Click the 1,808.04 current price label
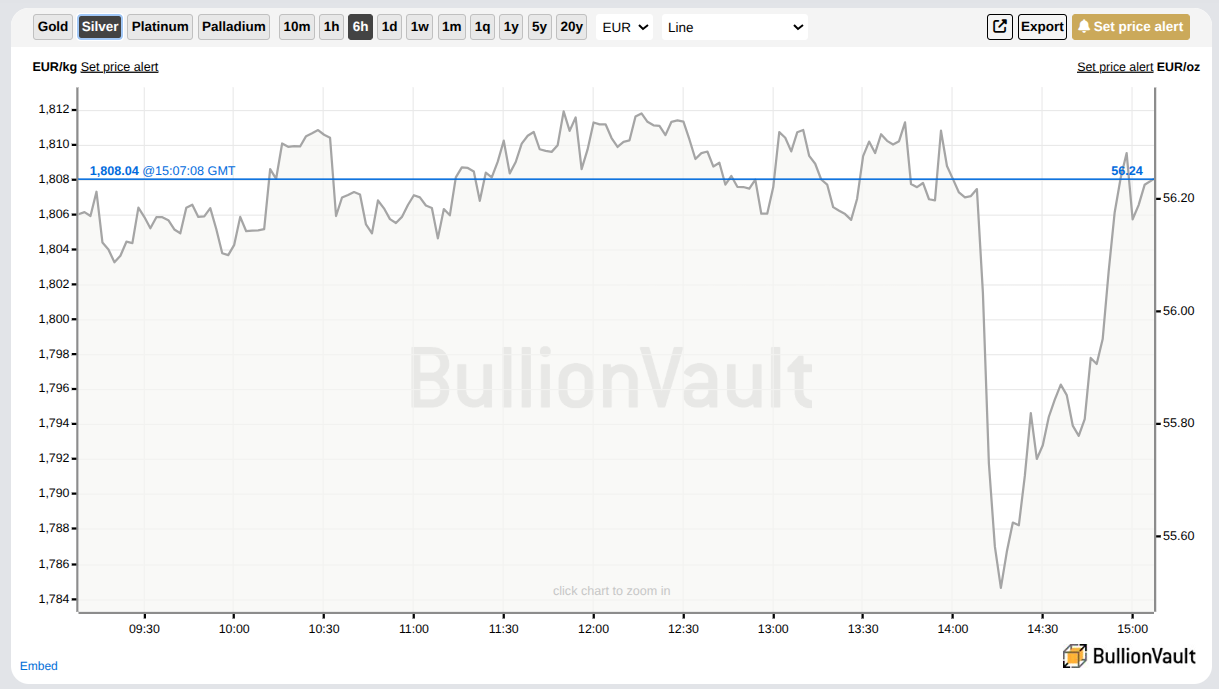 click(x=114, y=171)
